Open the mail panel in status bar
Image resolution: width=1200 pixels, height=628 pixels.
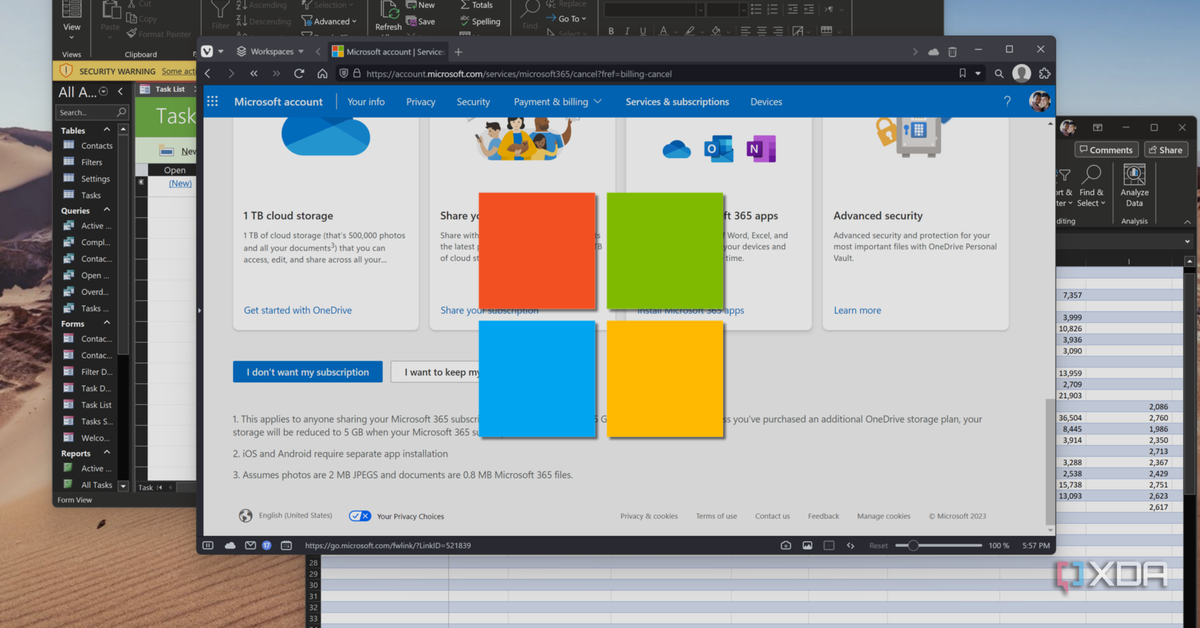point(248,546)
